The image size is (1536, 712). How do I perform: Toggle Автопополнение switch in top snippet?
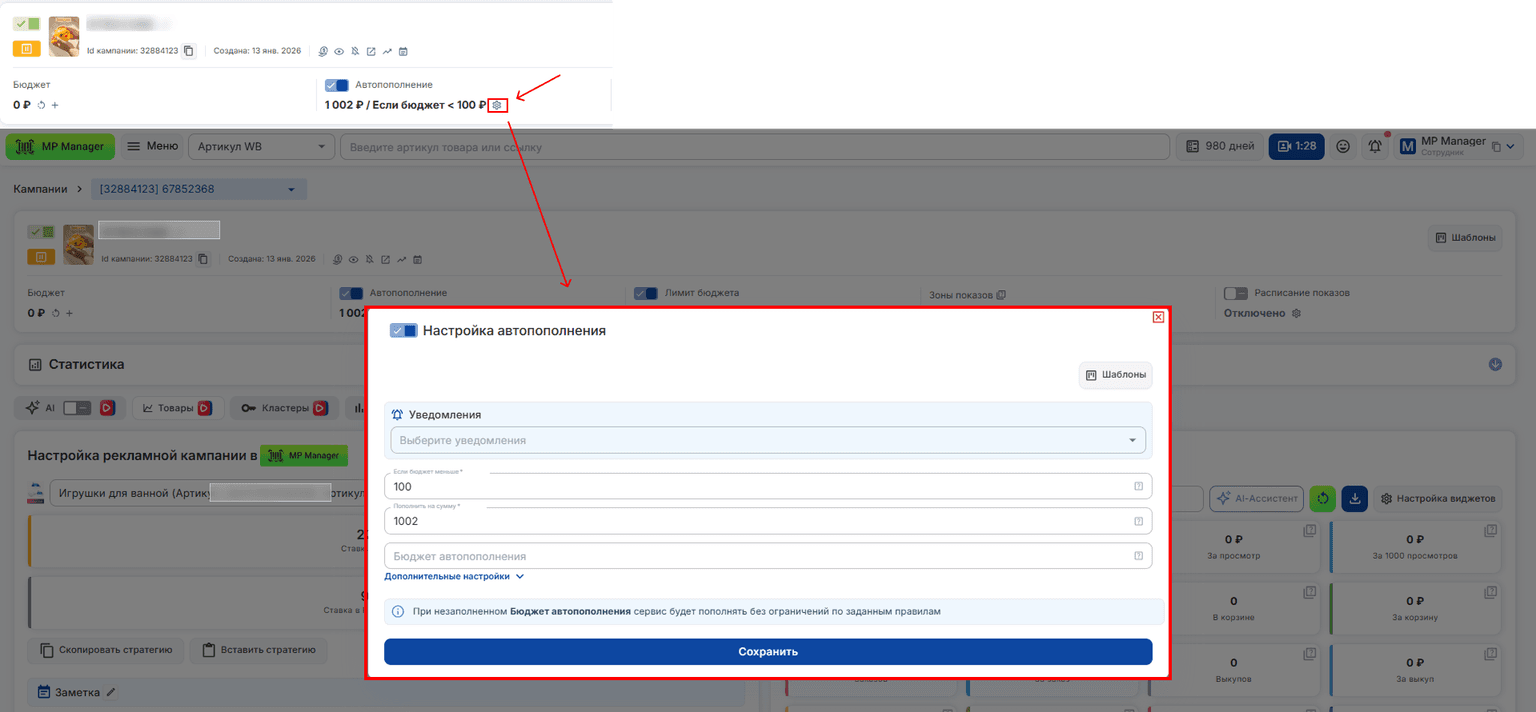click(337, 86)
